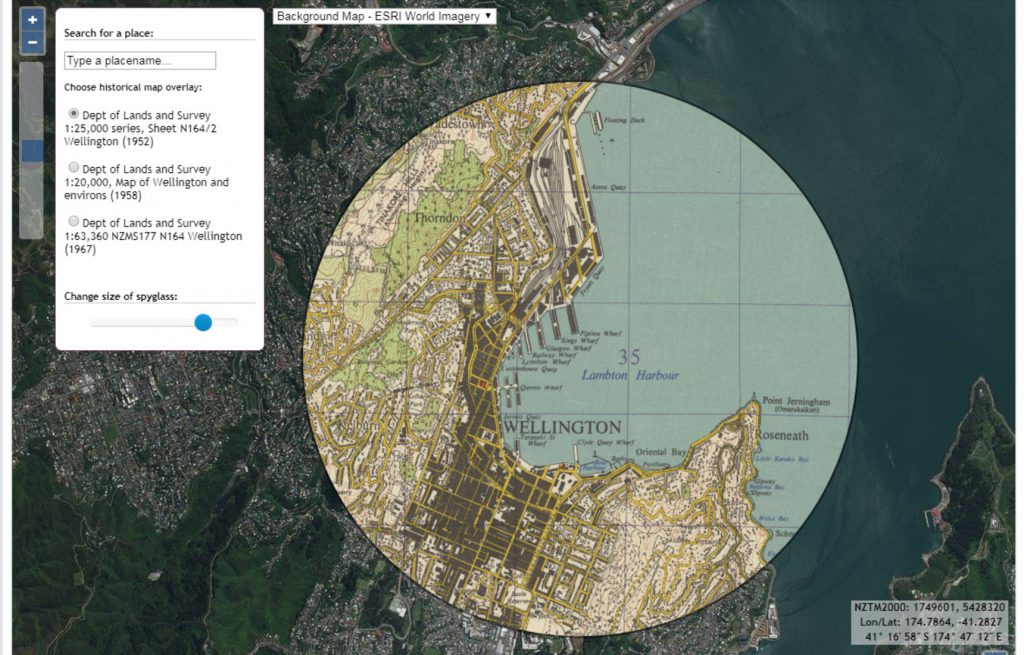The image size is (1024, 655).
Task: Click the Roseneath label on the map
Action: coord(782,436)
